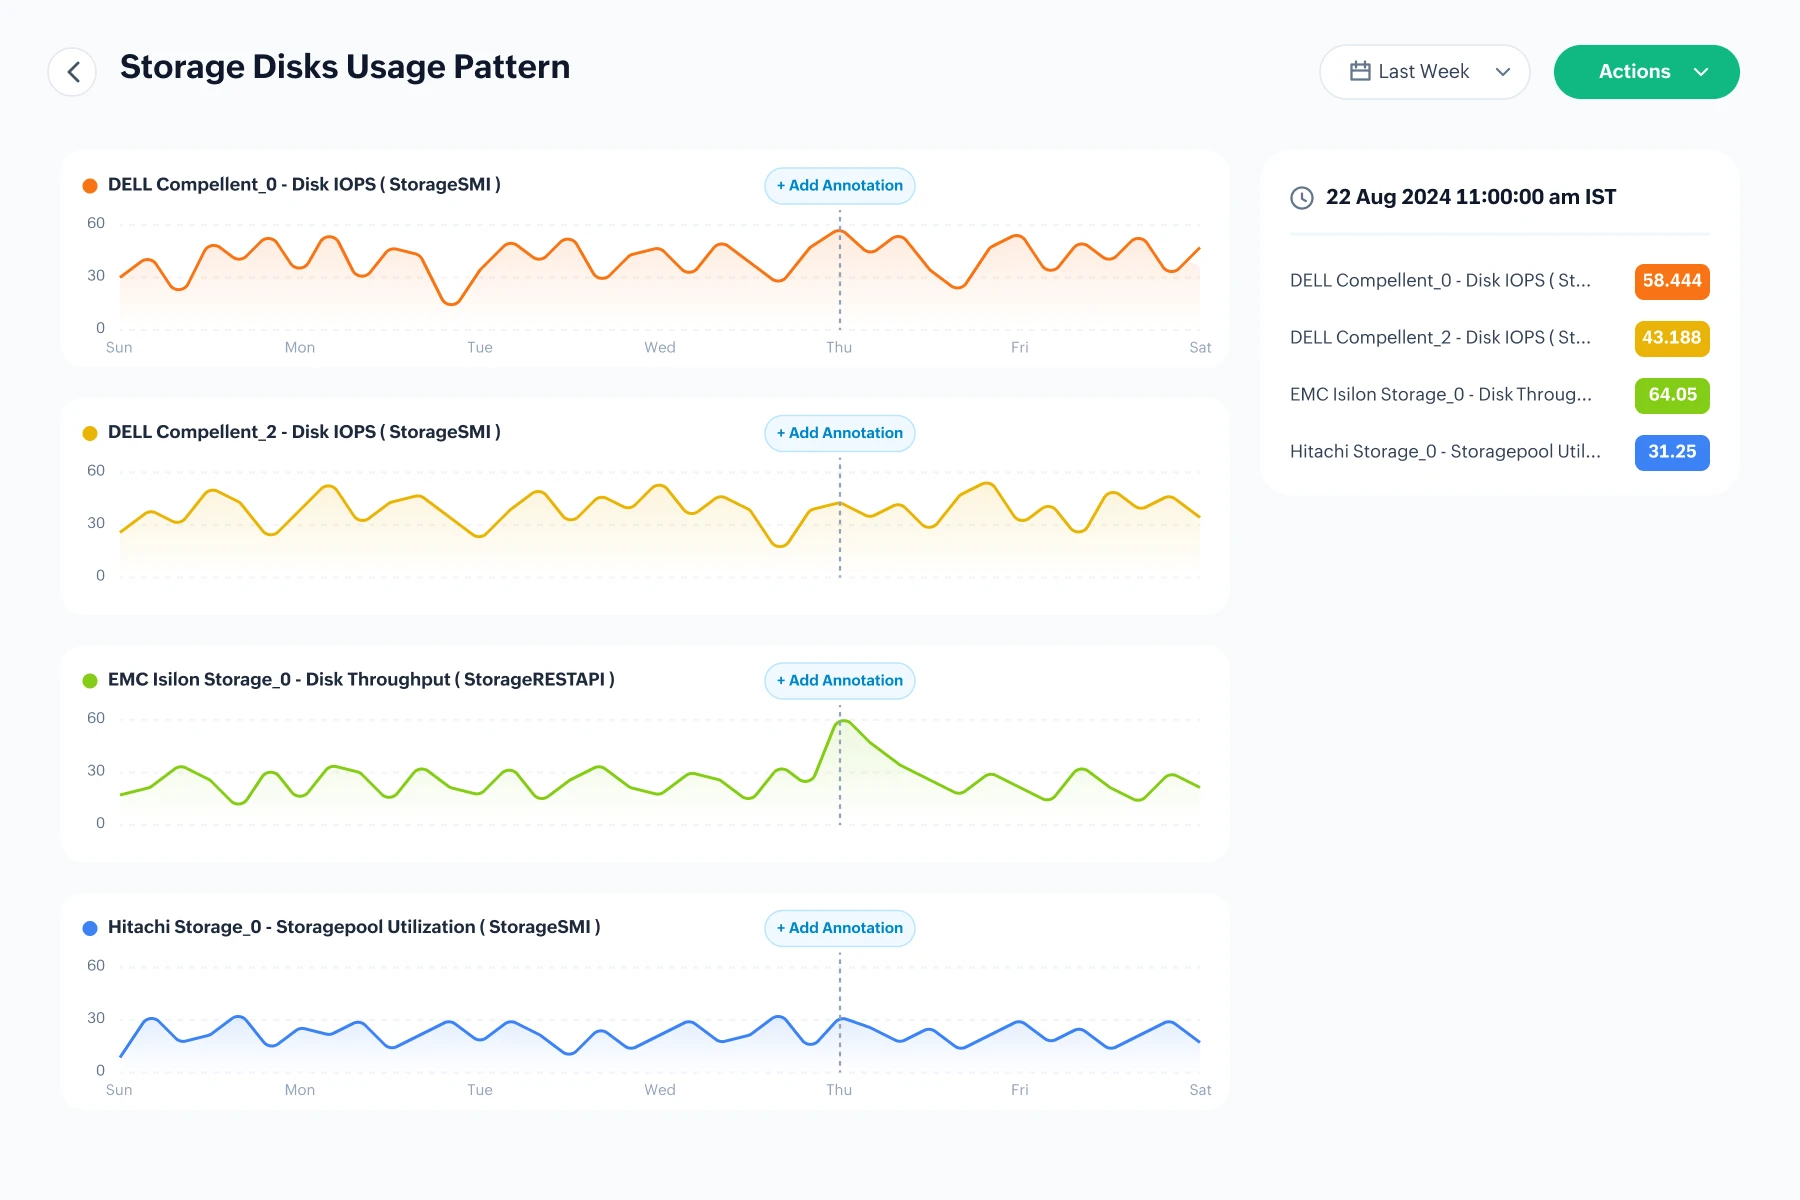Select EMC Isilon Storage_0 entry in summary panel
This screenshot has width=1800, height=1200.
point(1500,395)
